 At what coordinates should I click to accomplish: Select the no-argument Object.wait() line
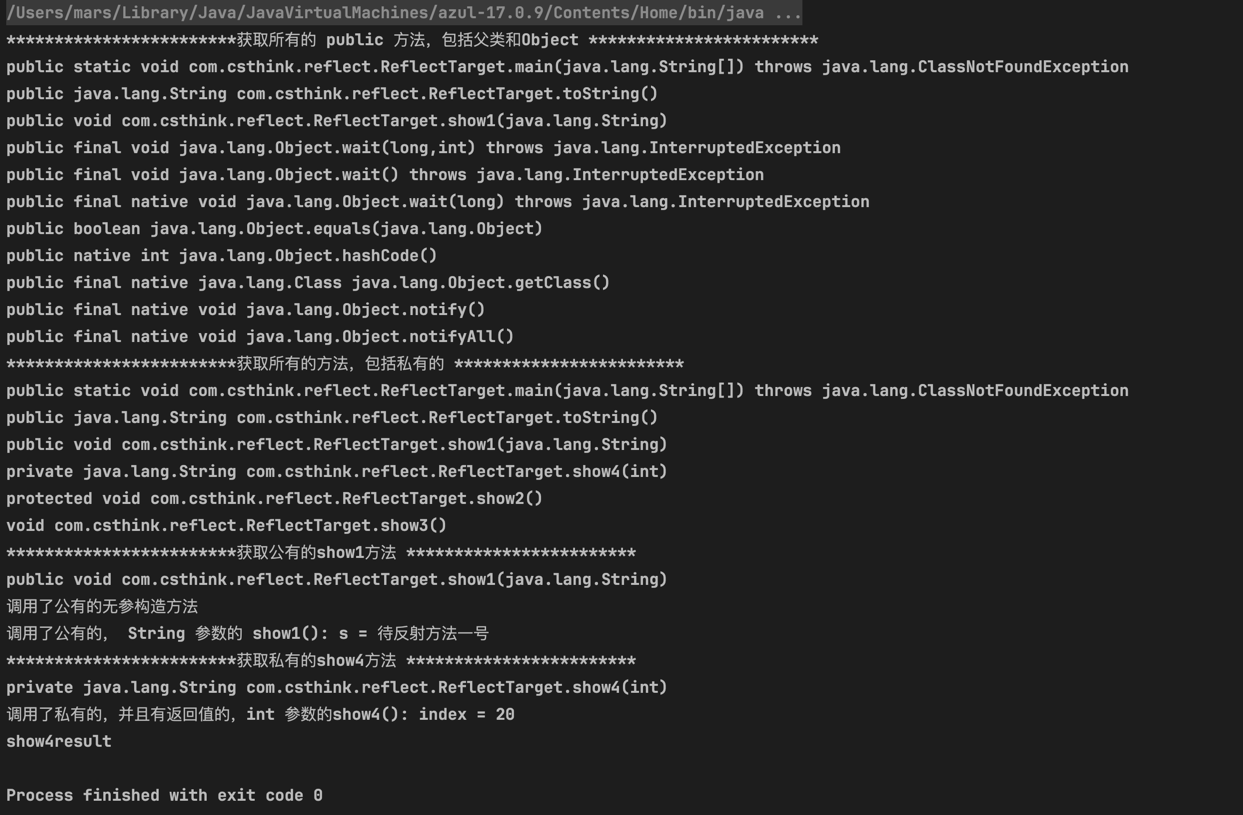tap(385, 175)
